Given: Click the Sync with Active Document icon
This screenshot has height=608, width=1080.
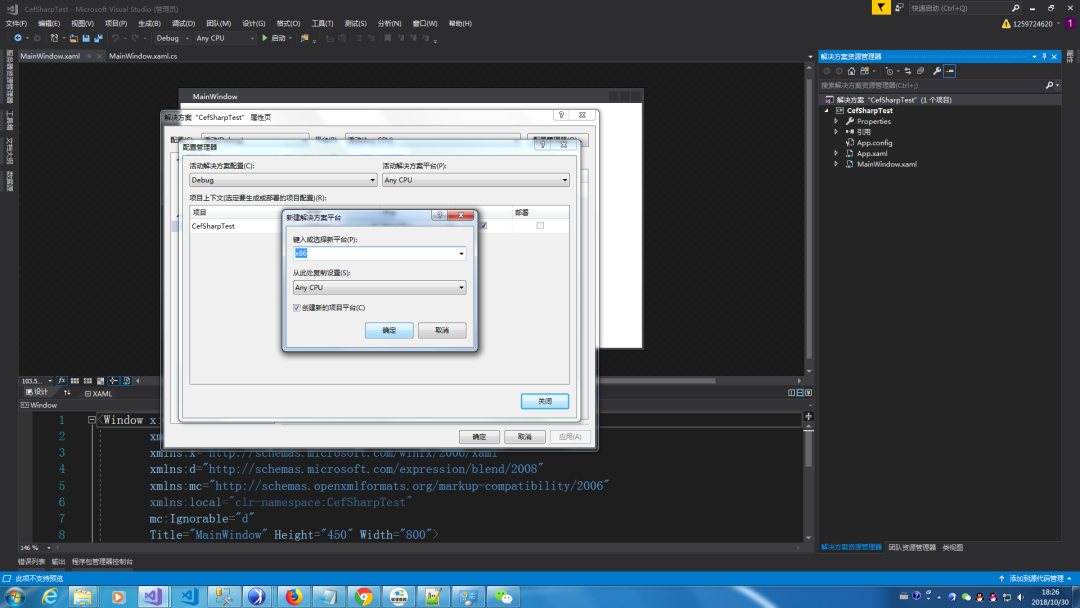Looking at the screenshot, I should coord(907,71).
